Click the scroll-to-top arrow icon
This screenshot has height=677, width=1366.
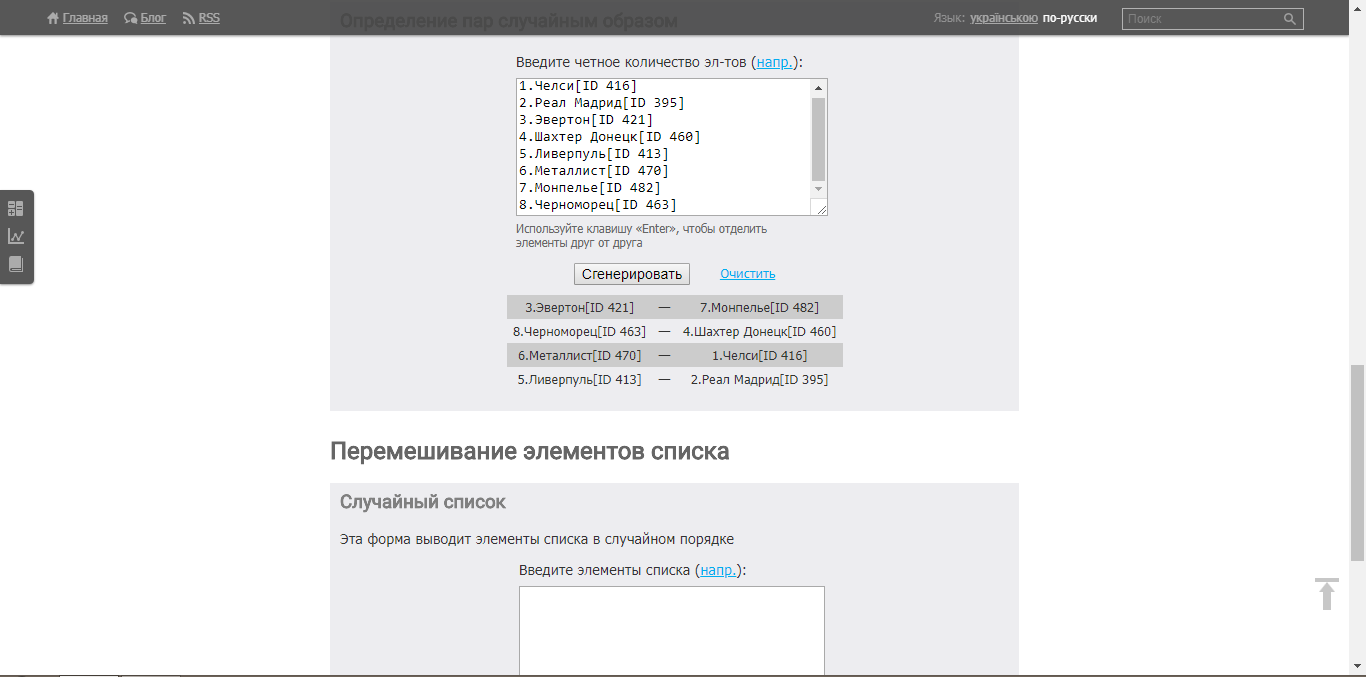pos(1326,594)
